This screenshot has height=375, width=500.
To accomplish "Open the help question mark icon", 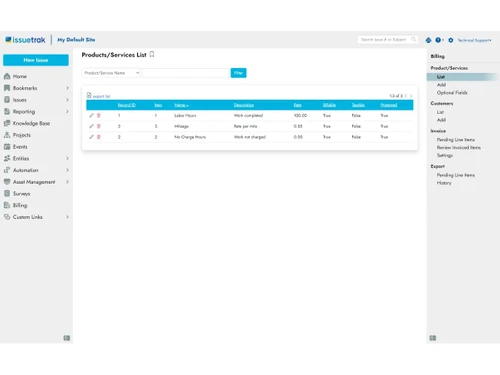I will (438, 40).
